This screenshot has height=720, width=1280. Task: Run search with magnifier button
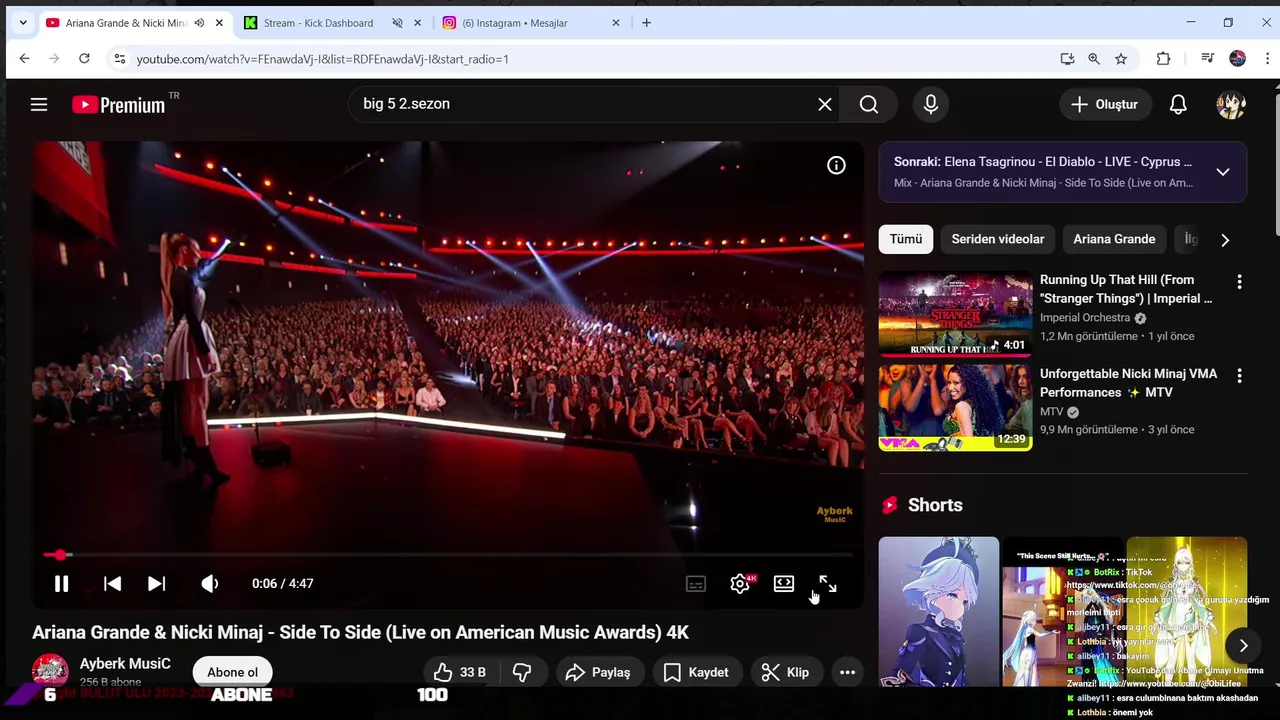(869, 104)
